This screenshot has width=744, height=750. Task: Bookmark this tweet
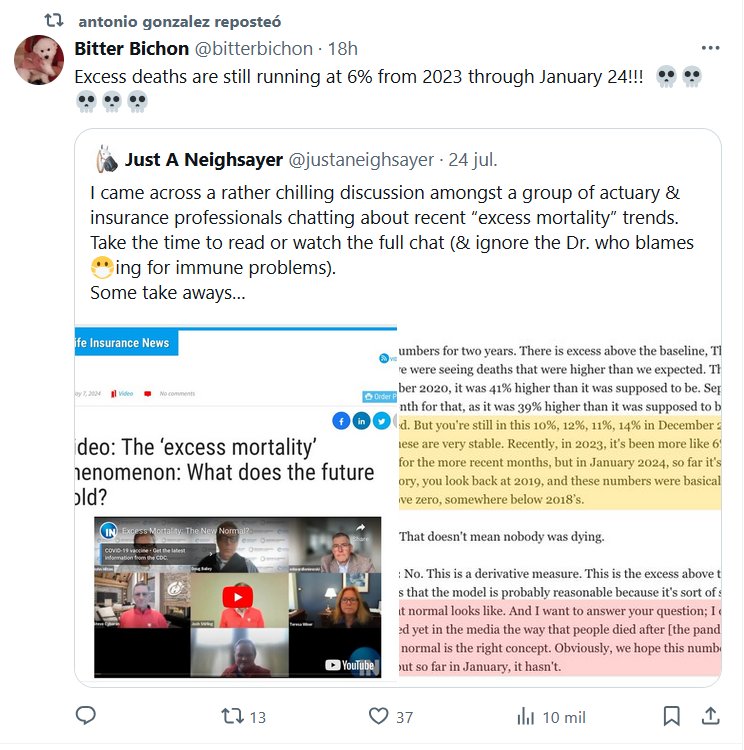(672, 716)
